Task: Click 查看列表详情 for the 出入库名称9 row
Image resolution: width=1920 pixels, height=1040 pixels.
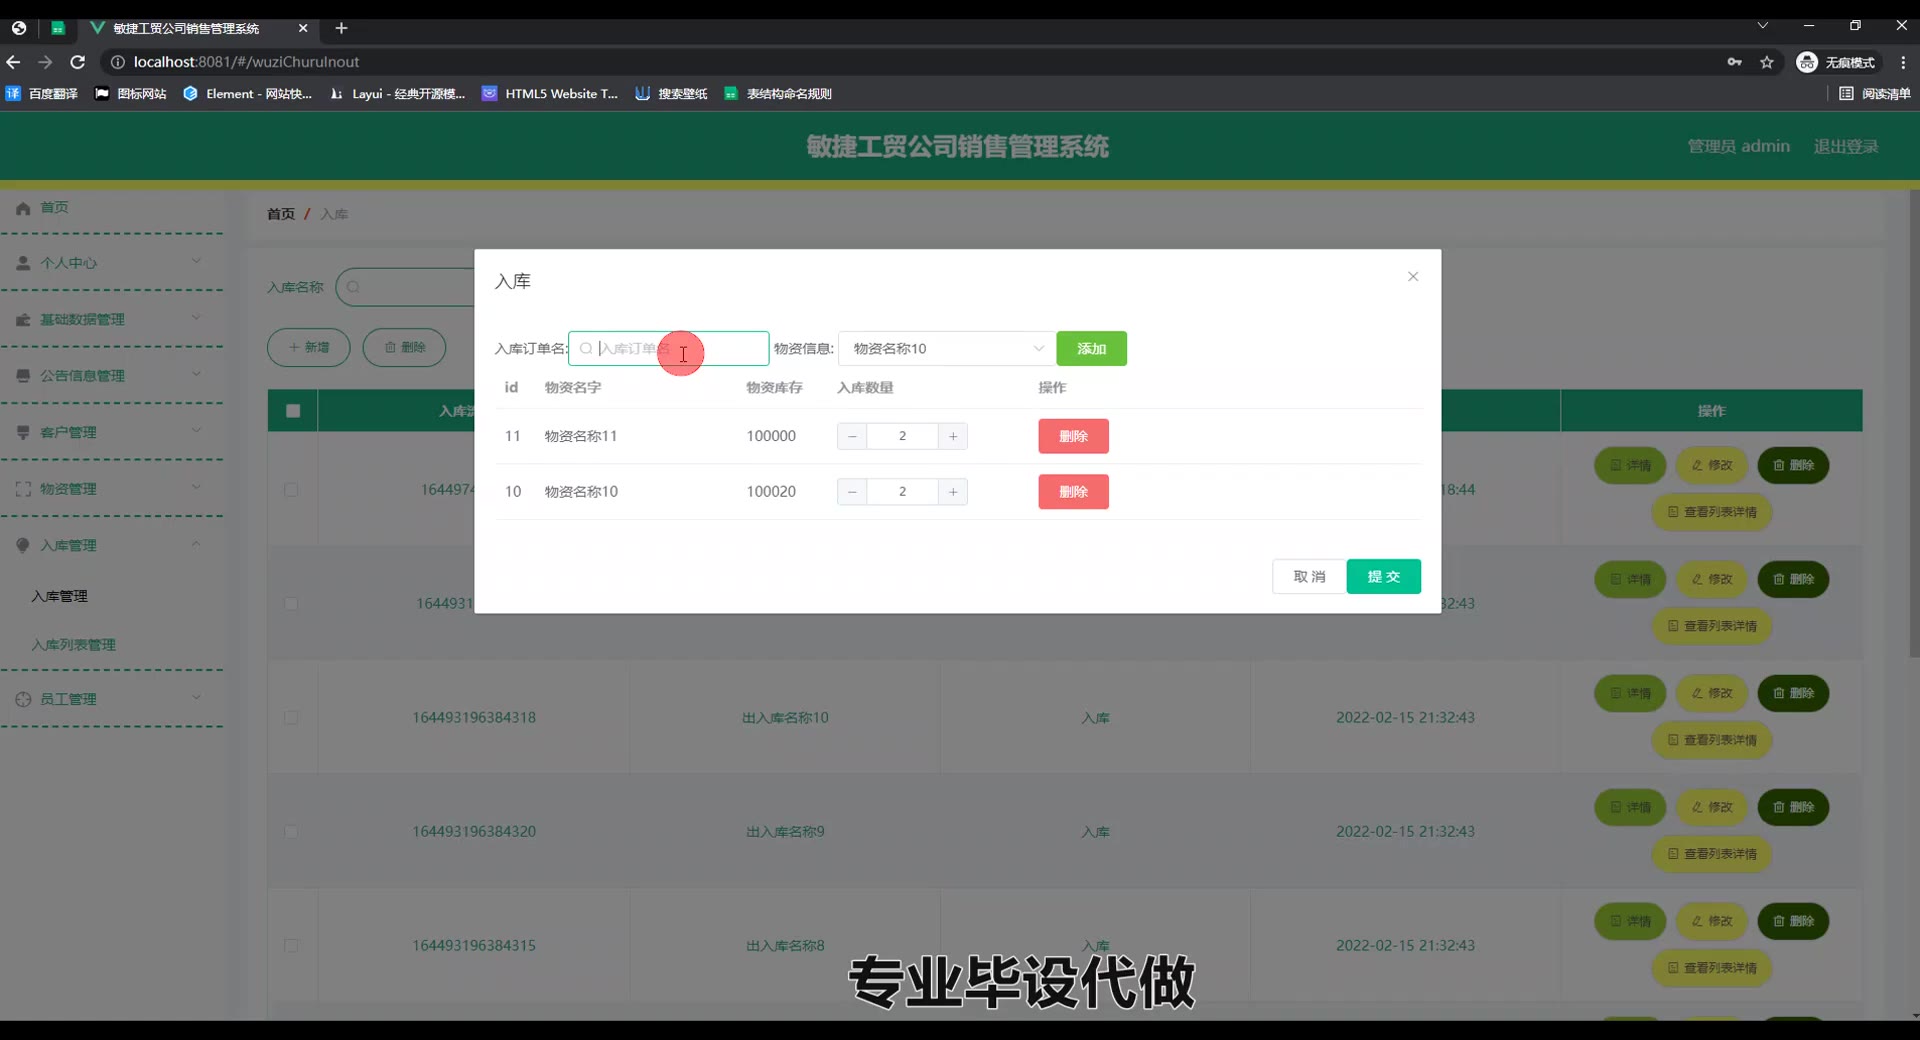Action: pos(1712,854)
